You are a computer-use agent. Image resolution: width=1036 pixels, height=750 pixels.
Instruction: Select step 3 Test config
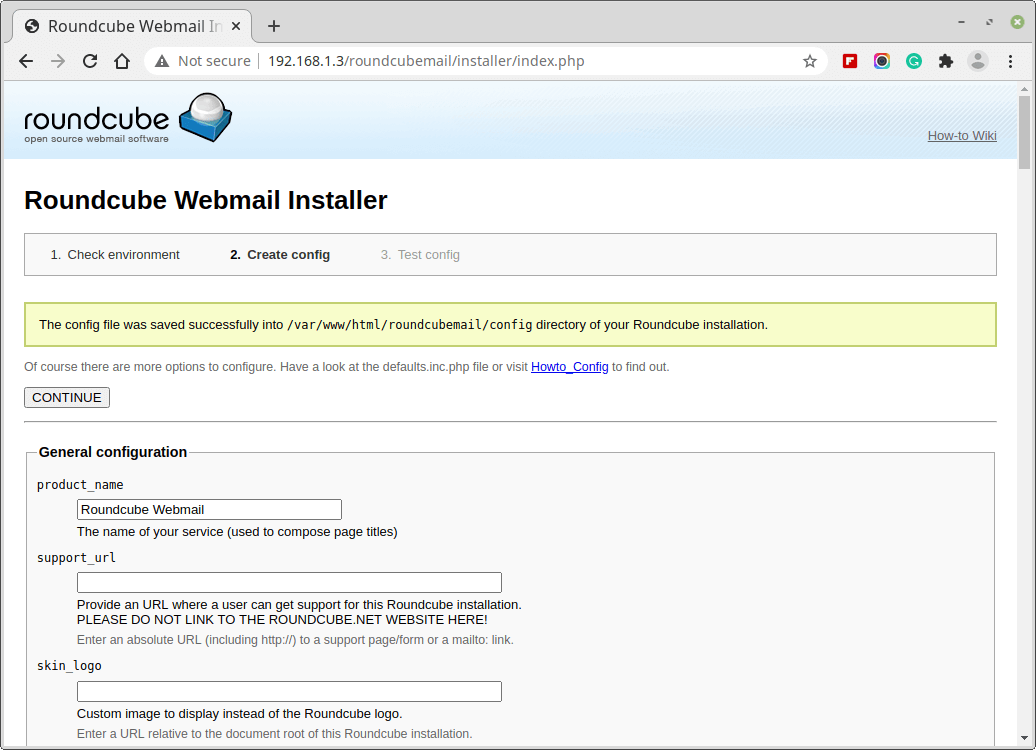(x=420, y=255)
